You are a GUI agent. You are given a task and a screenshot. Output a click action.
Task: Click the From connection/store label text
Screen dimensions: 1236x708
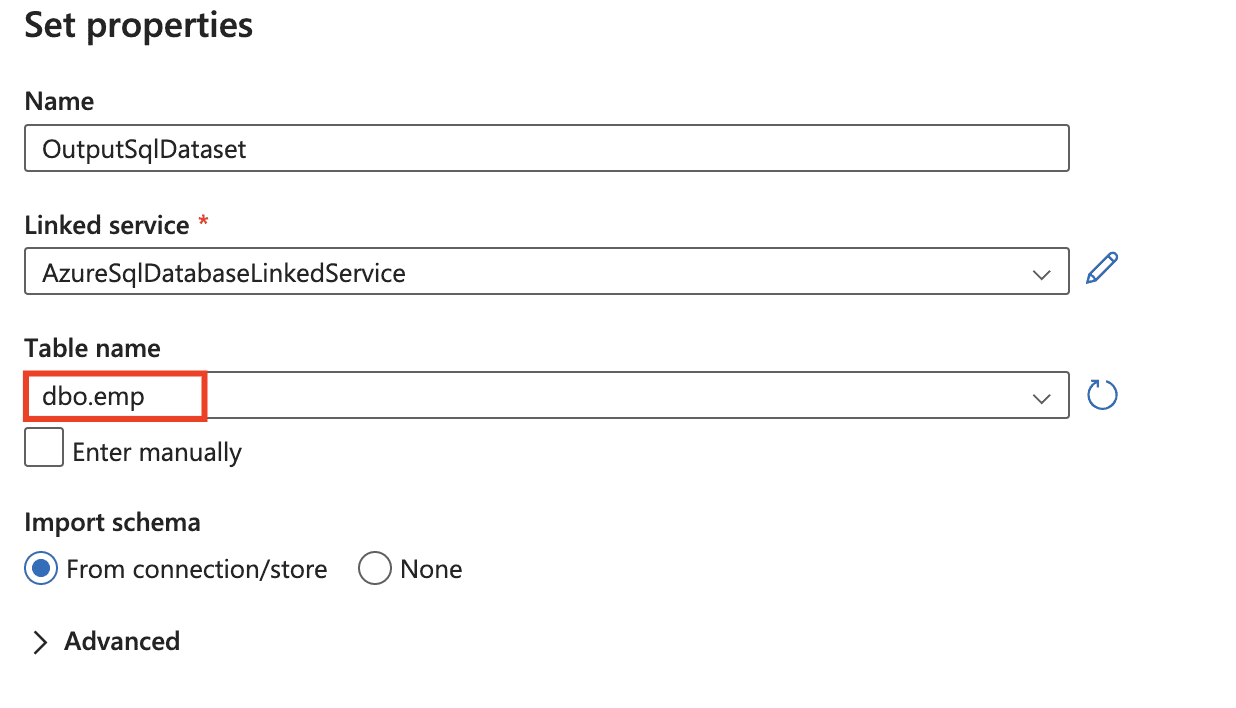[197, 570]
